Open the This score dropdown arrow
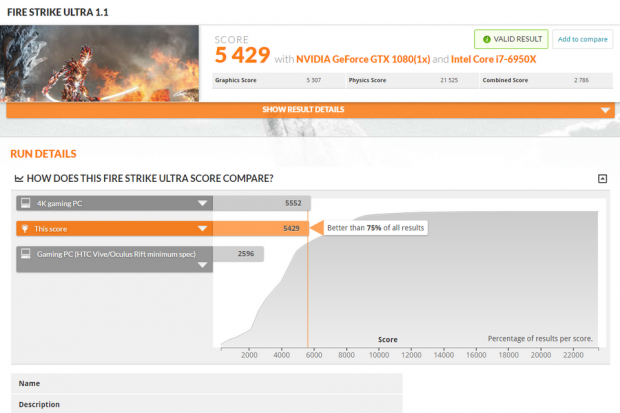Screen dimensions: 620x413 pos(202,228)
